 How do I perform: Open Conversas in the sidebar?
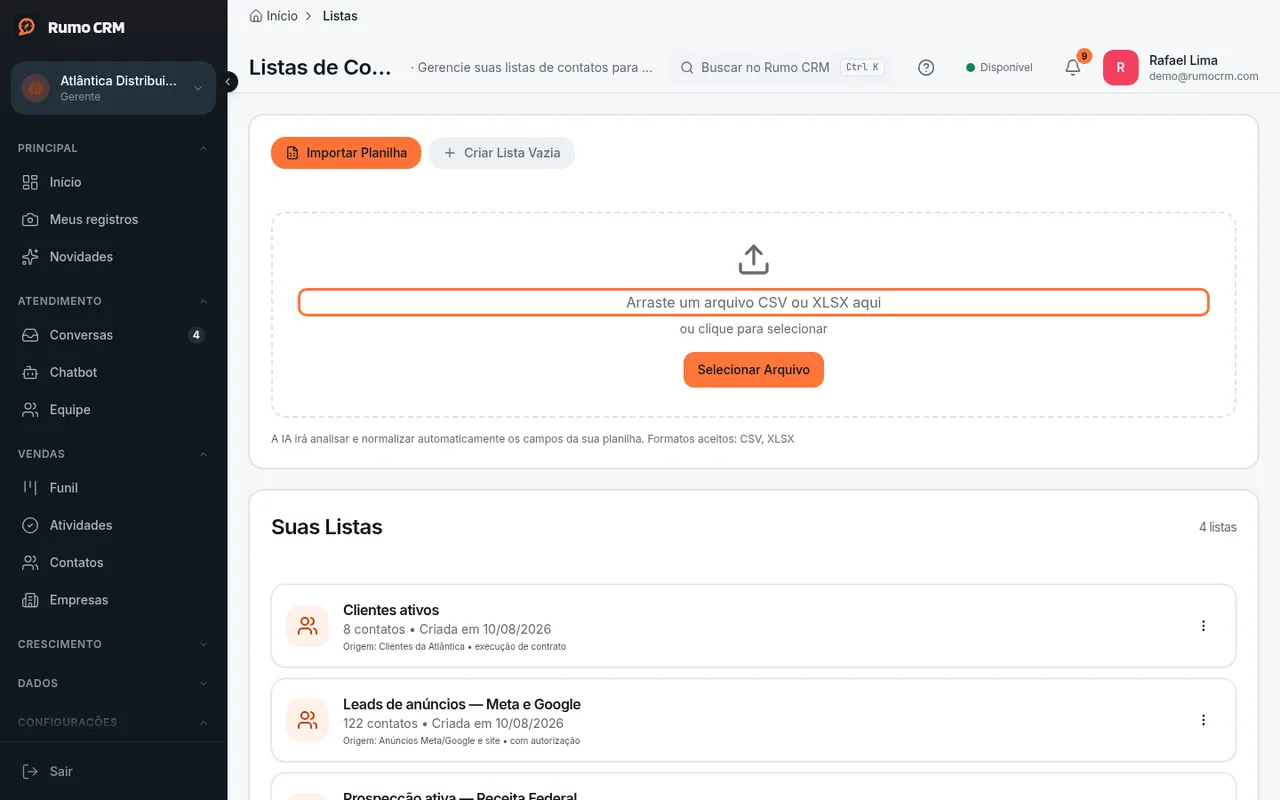pos(113,335)
